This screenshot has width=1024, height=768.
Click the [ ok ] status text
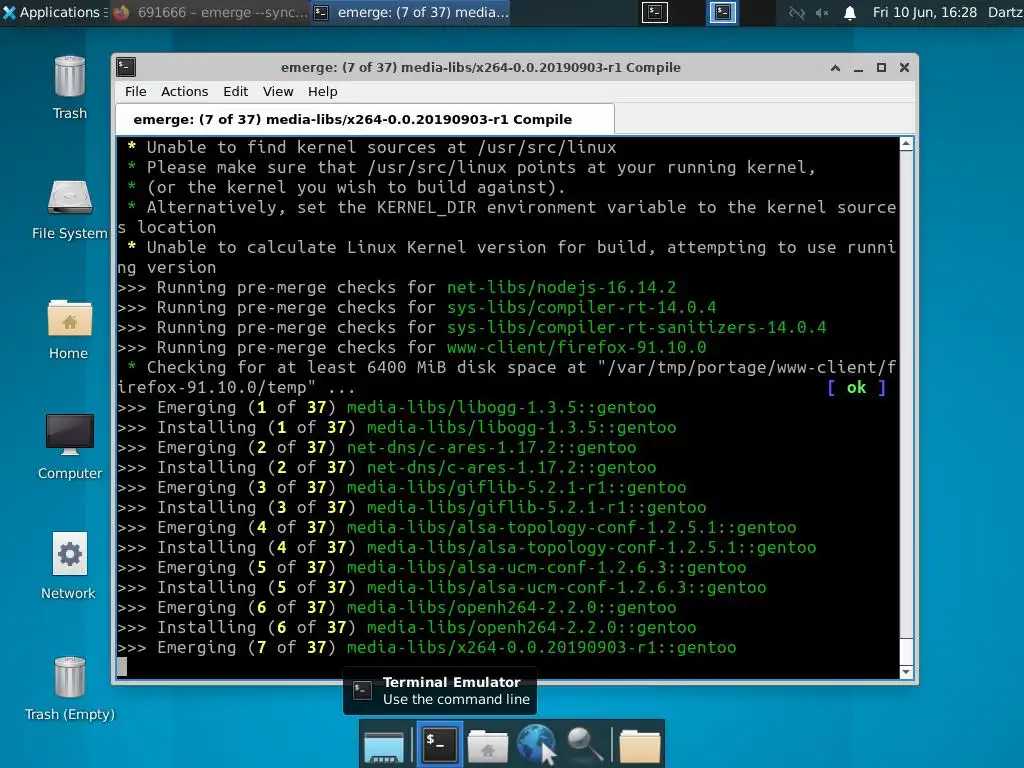[x=856, y=387]
